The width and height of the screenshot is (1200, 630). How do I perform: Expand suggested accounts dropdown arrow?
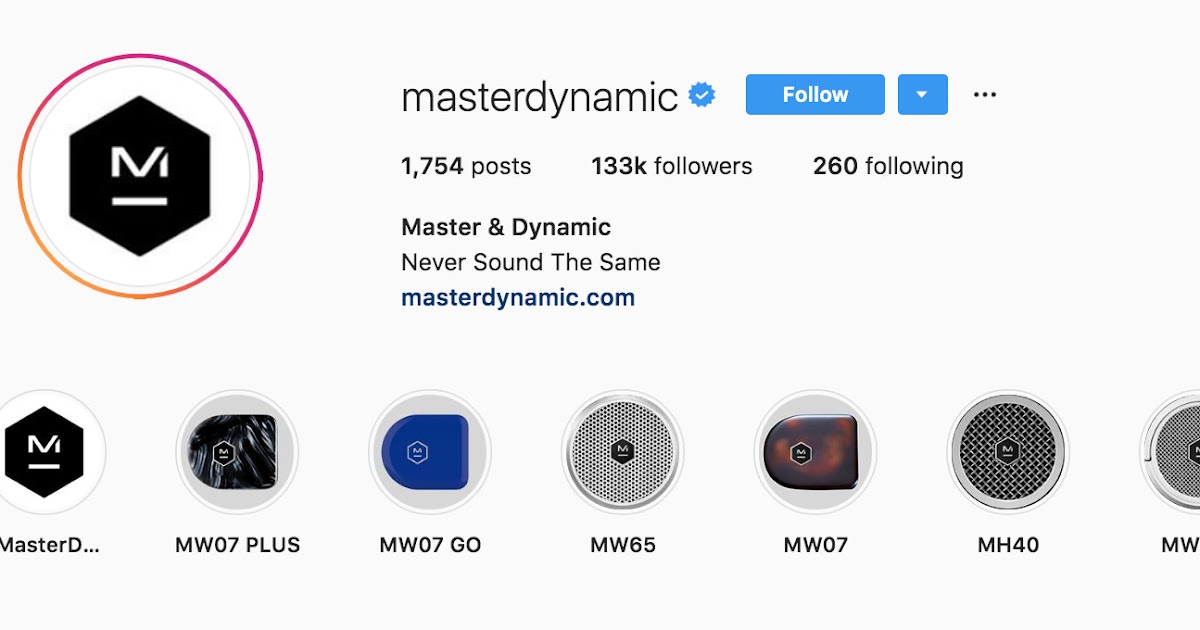(923, 95)
